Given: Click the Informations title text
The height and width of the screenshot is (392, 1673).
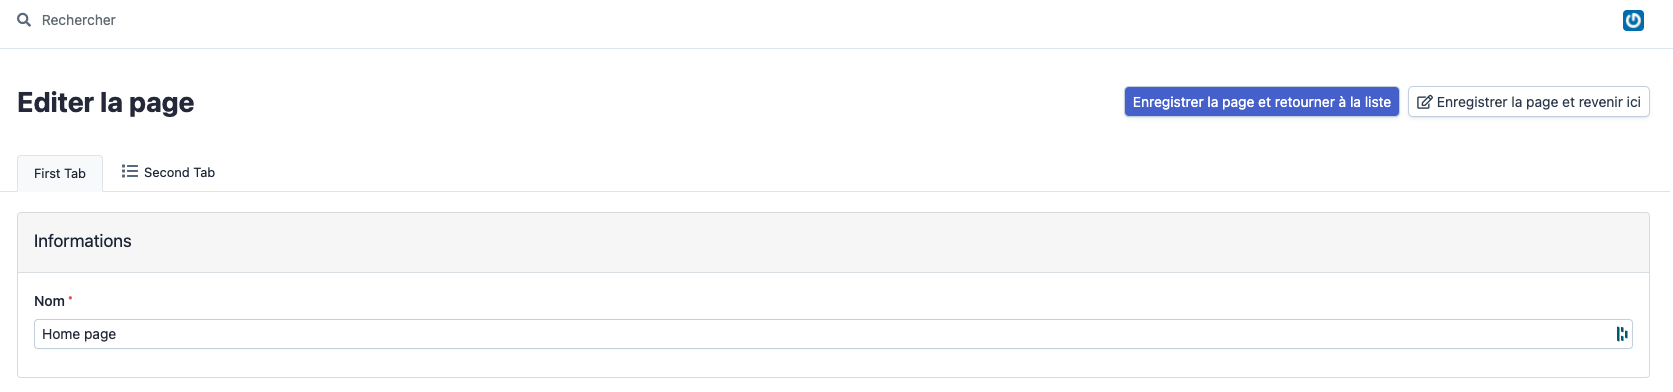Looking at the screenshot, I should coord(83,241).
